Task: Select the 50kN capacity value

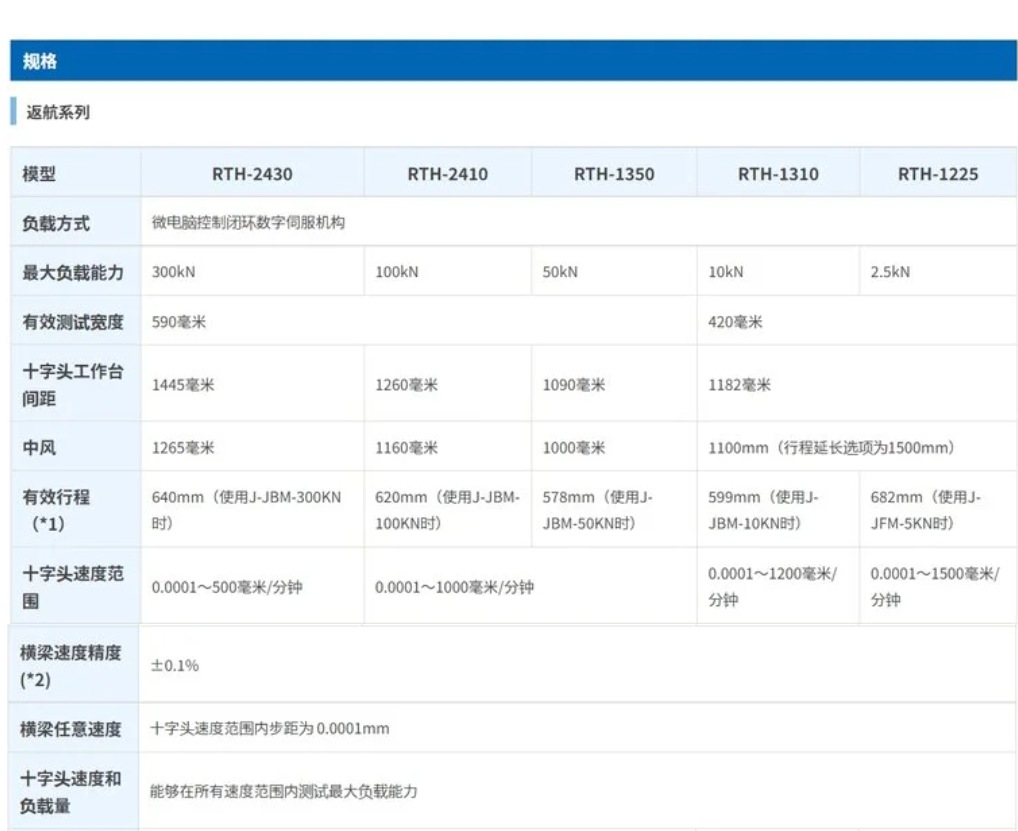Action: coord(560,272)
